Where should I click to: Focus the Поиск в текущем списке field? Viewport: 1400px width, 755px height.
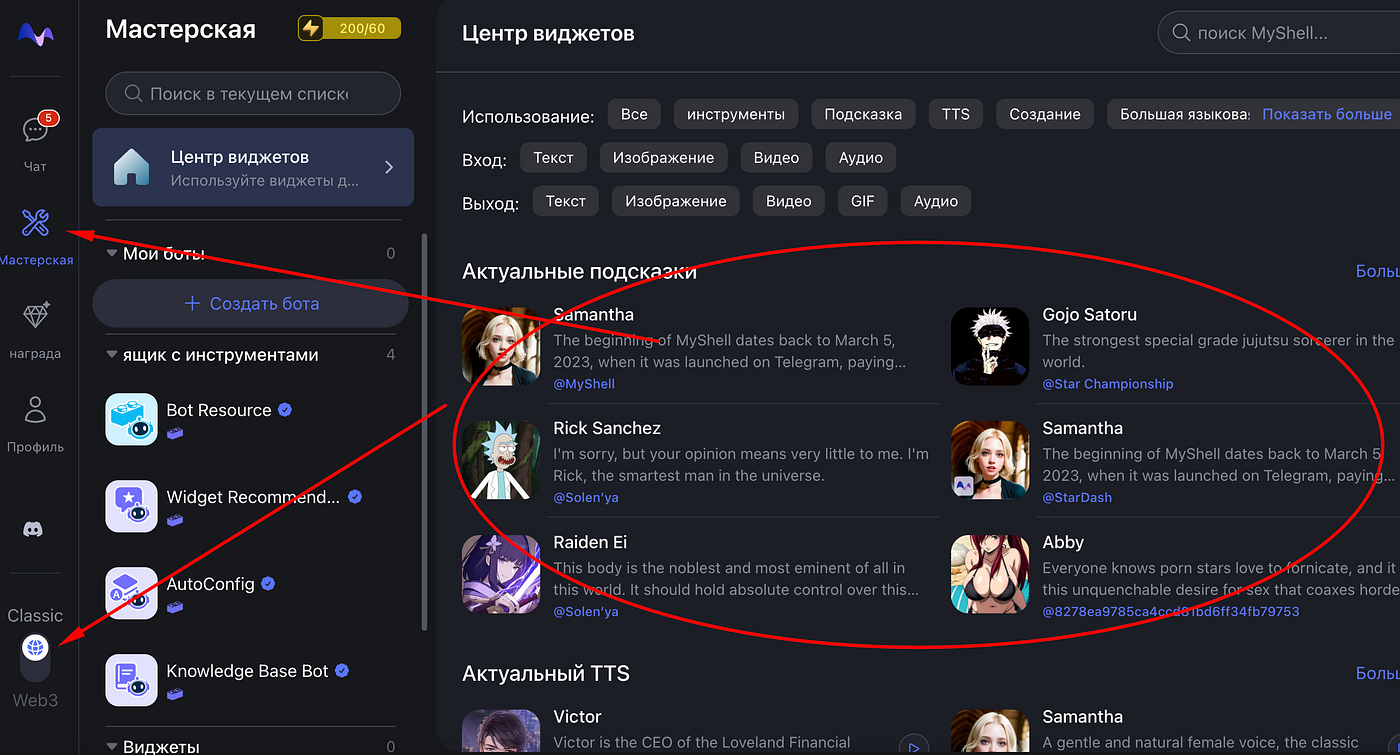point(253,93)
